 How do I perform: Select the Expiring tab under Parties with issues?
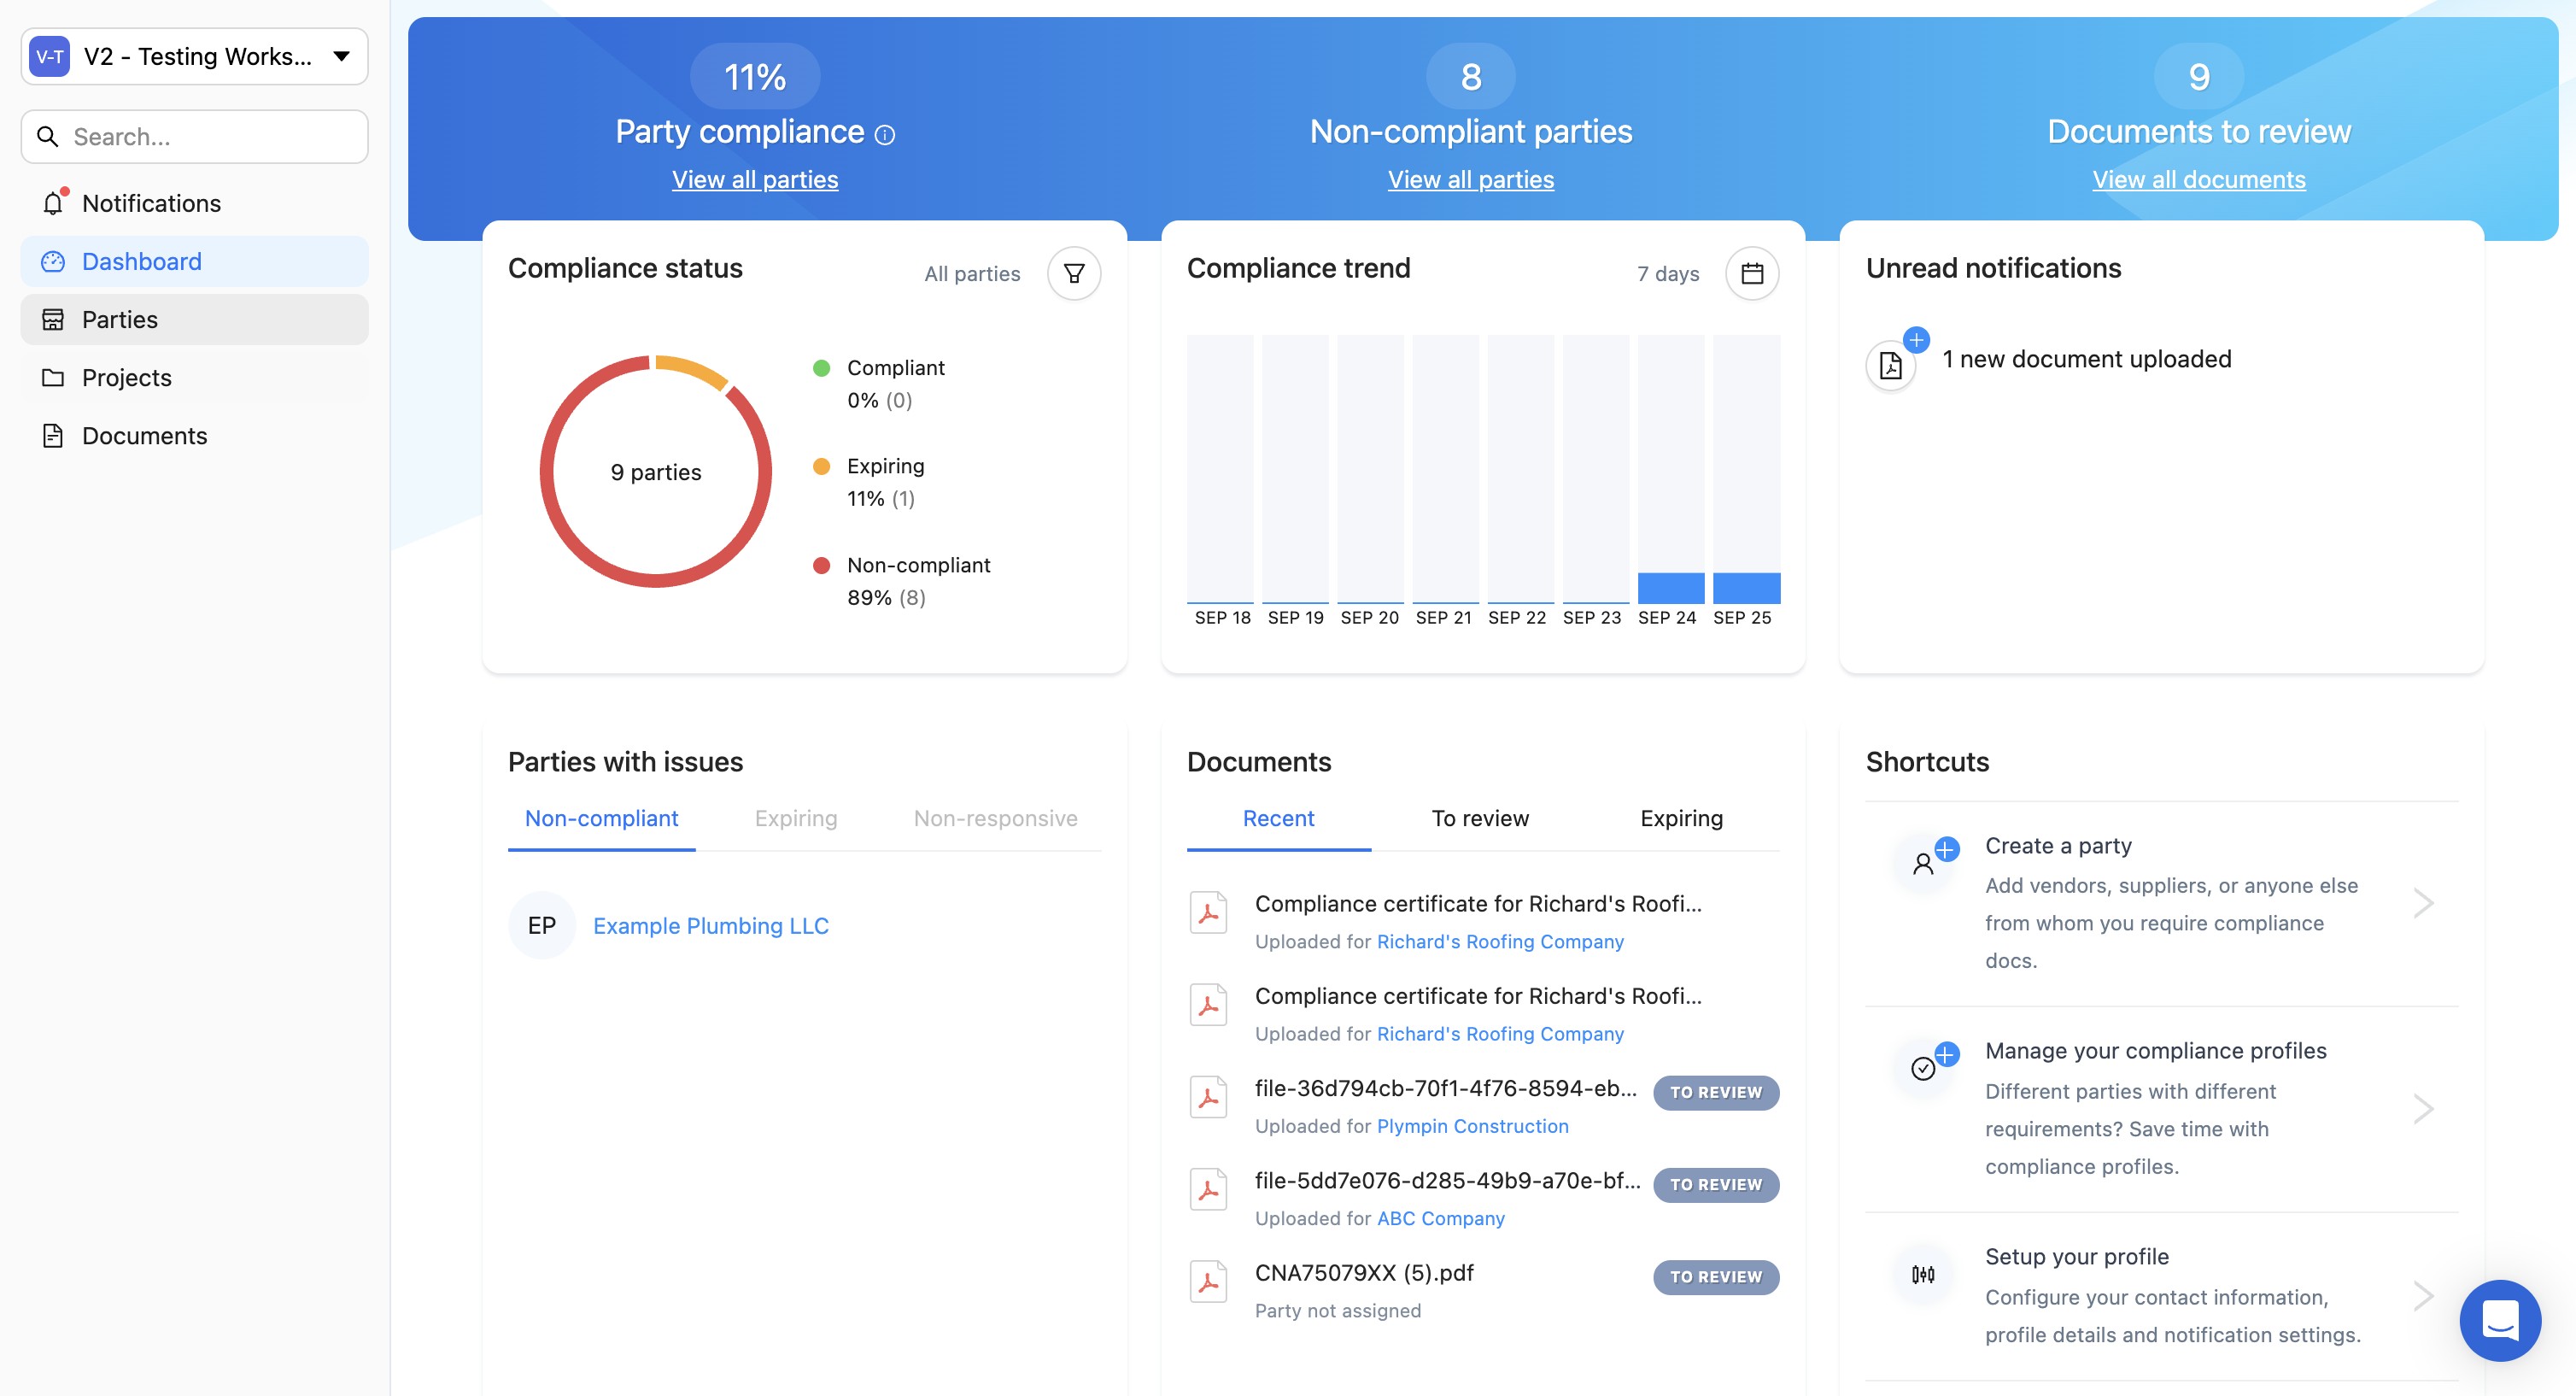(x=796, y=818)
